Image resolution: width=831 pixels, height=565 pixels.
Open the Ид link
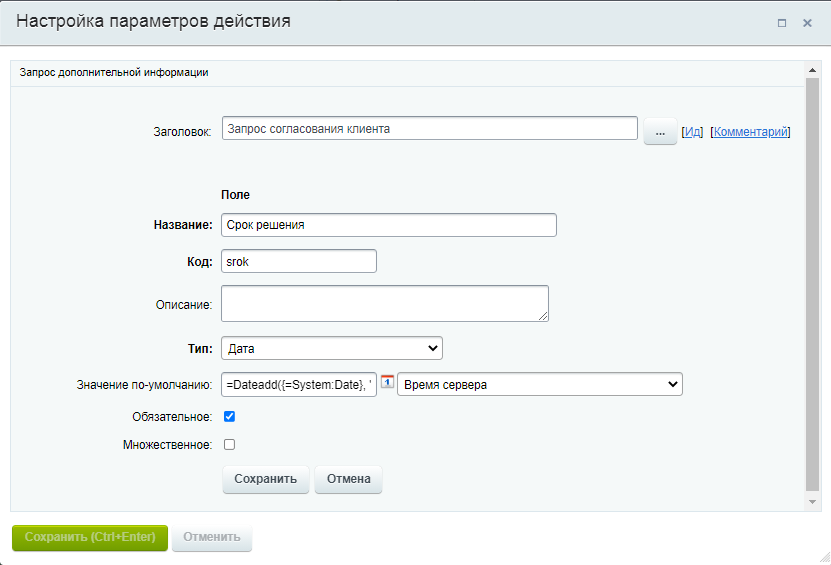pos(692,131)
